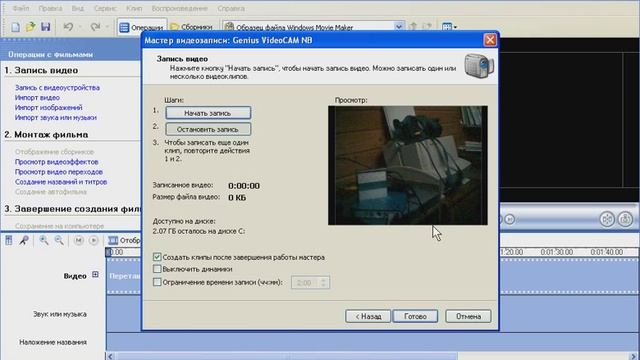The image size is (640, 360).
Task: Open project with the folder toolbar icon
Action: [x=30, y=27]
